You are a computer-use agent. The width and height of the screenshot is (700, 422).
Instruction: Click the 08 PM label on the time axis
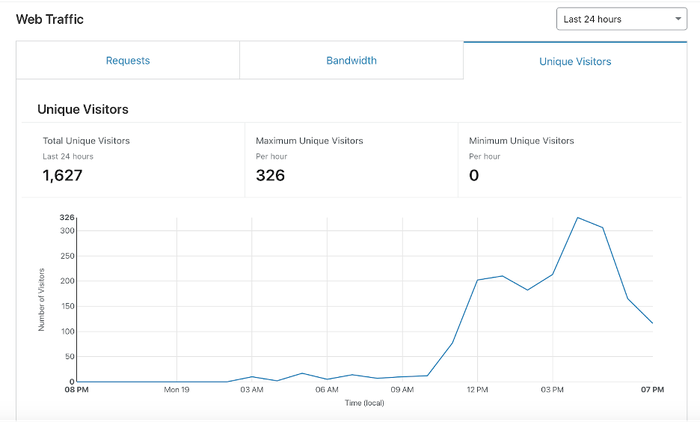click(x=77, y=390)
